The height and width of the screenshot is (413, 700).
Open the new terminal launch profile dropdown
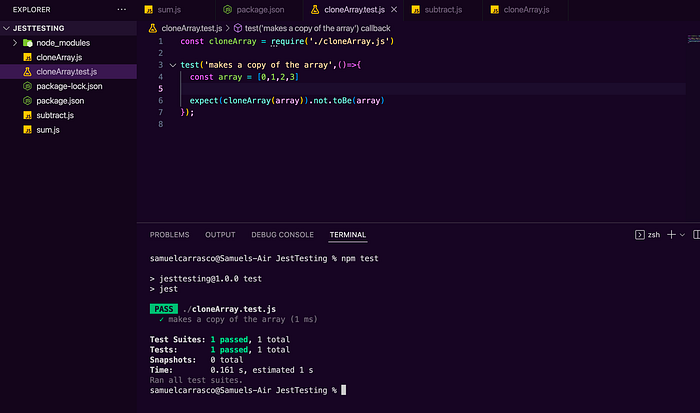(682, 235)
